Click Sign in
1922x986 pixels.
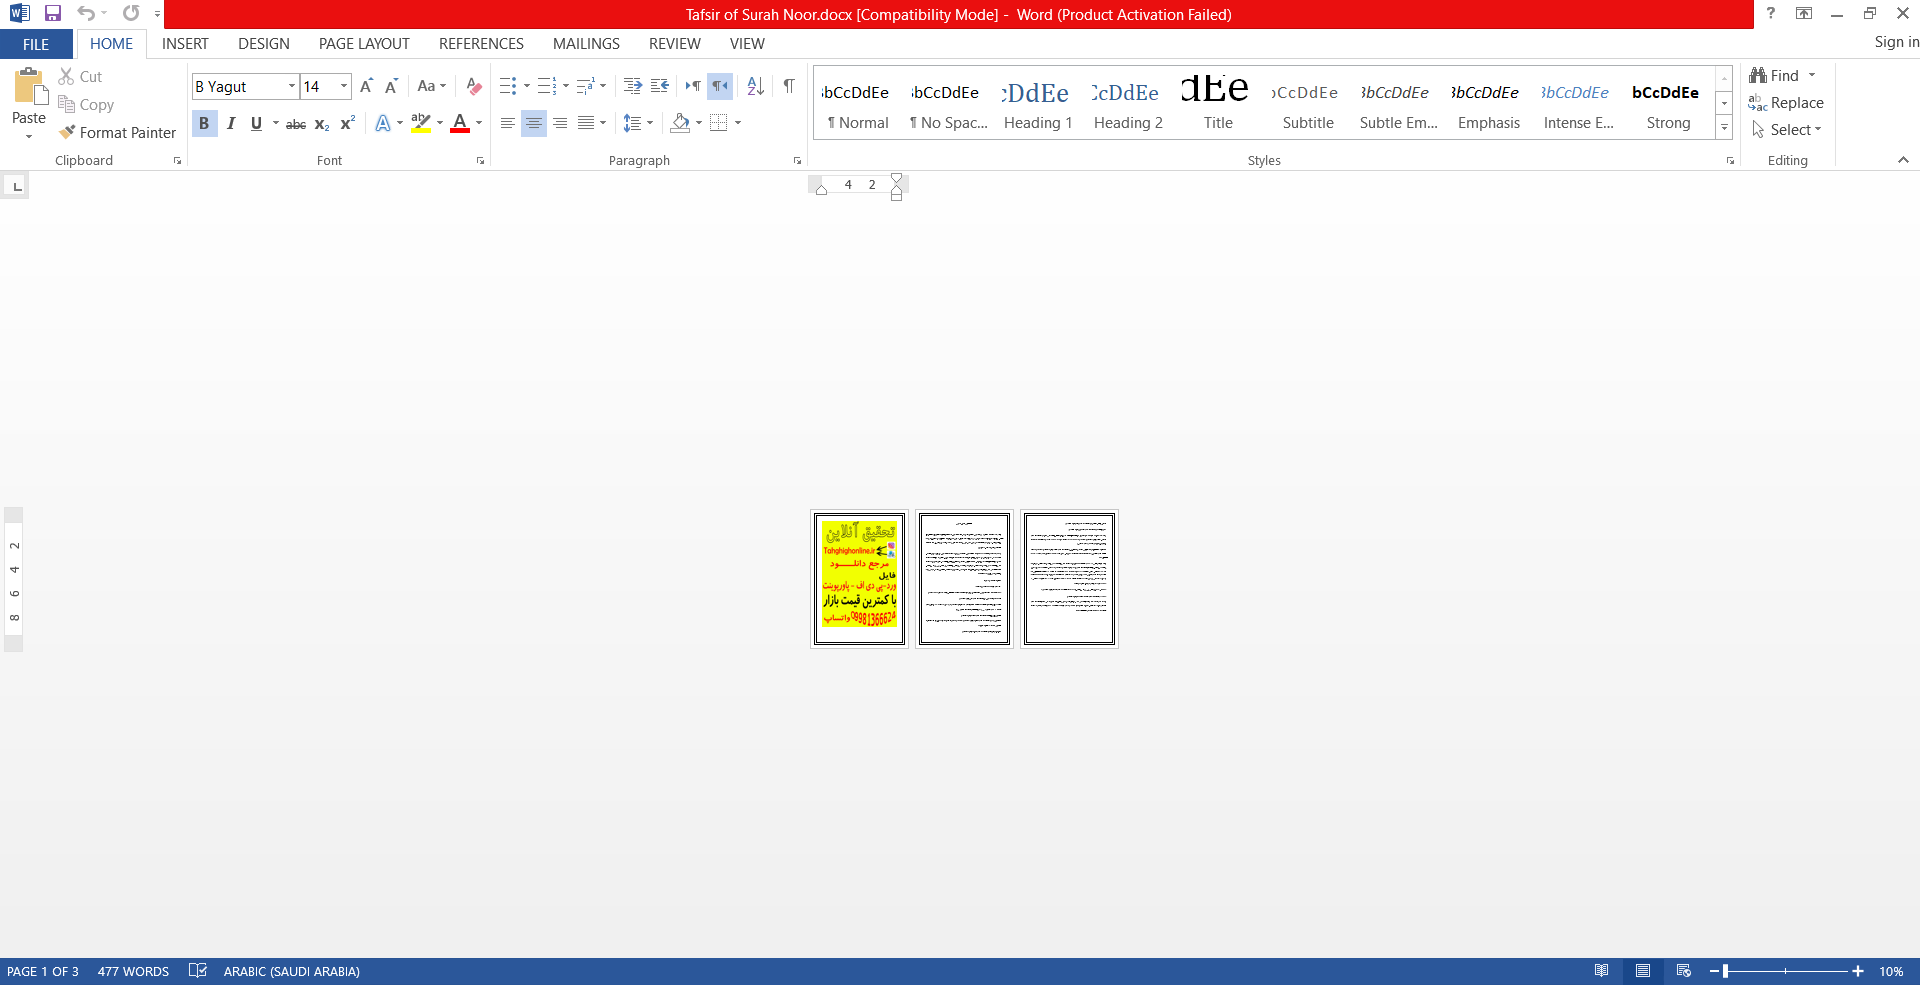(x=1897, y=42)
